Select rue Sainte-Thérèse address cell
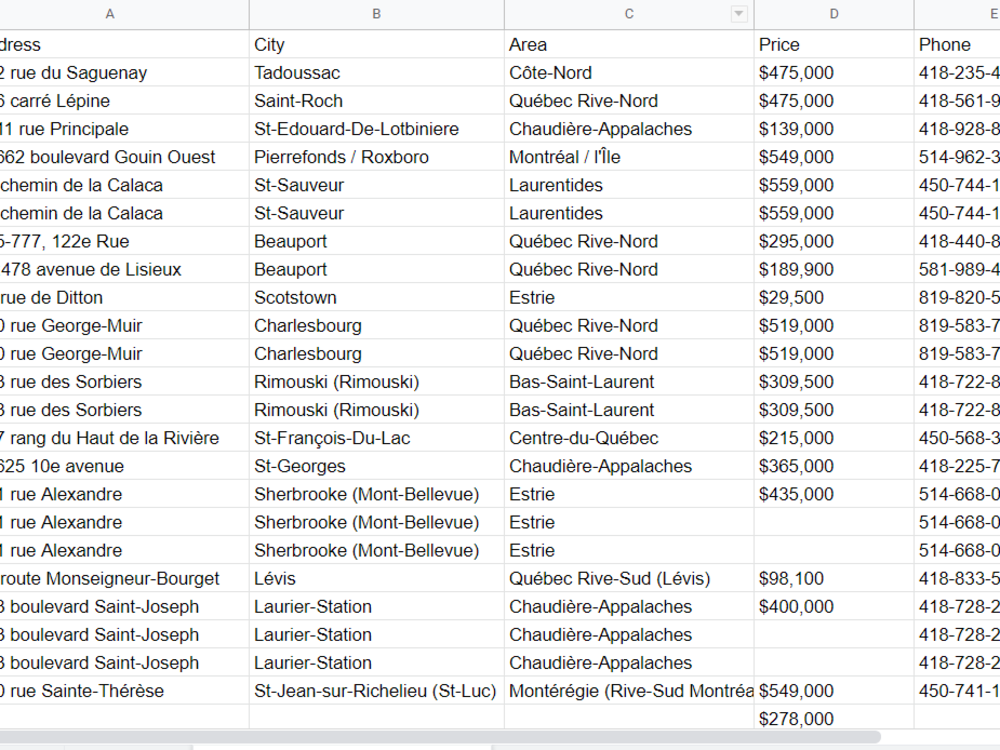 coord(124,691)
